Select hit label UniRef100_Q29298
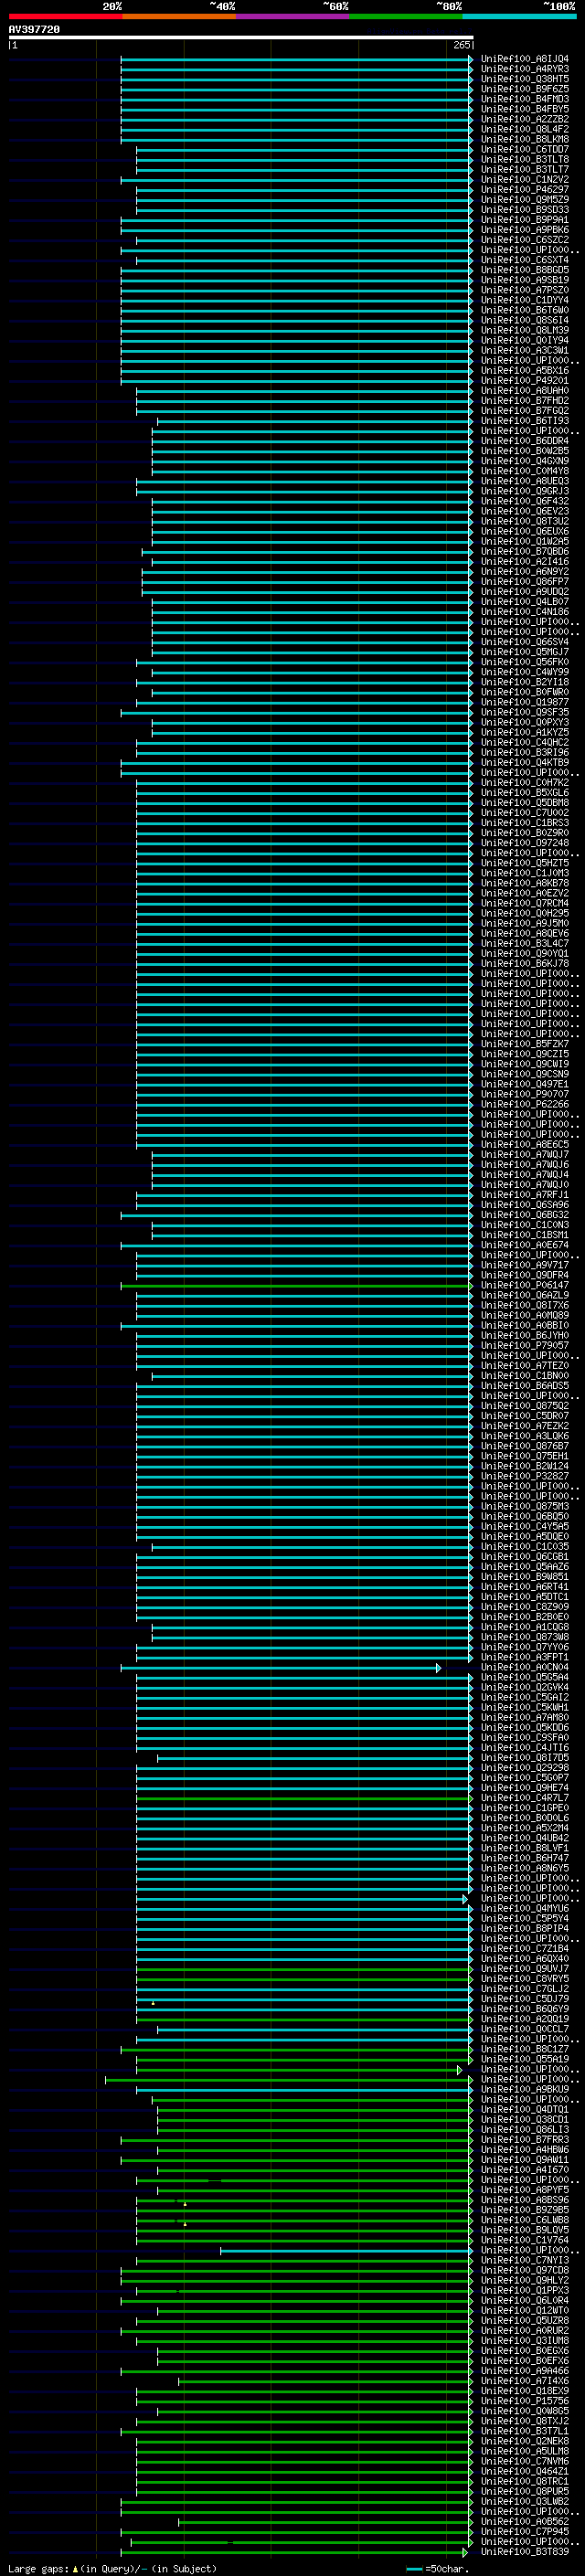This screenshot has width=585, height=2576. point(525,1767)
